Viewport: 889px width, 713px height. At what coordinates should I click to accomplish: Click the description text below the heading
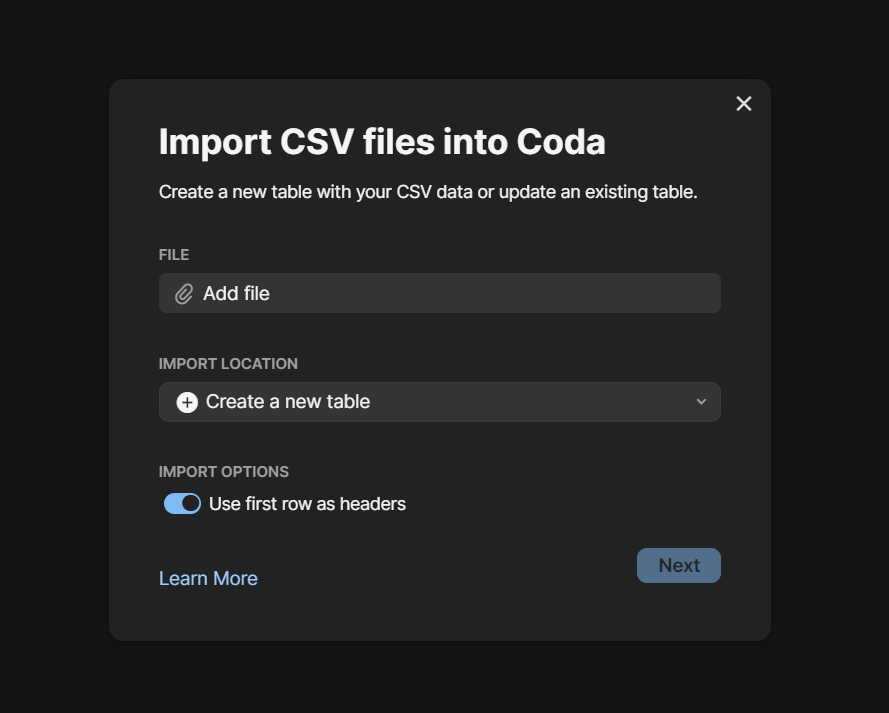tap(428, 192)
